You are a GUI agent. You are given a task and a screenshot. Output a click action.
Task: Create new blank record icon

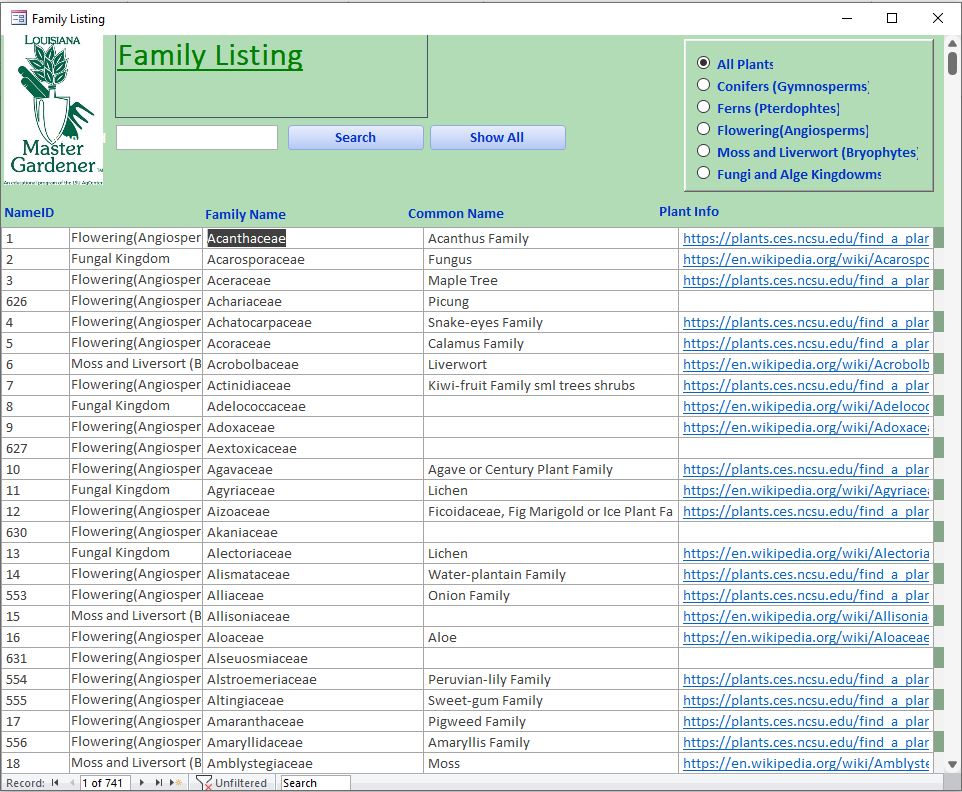[176, 782]
